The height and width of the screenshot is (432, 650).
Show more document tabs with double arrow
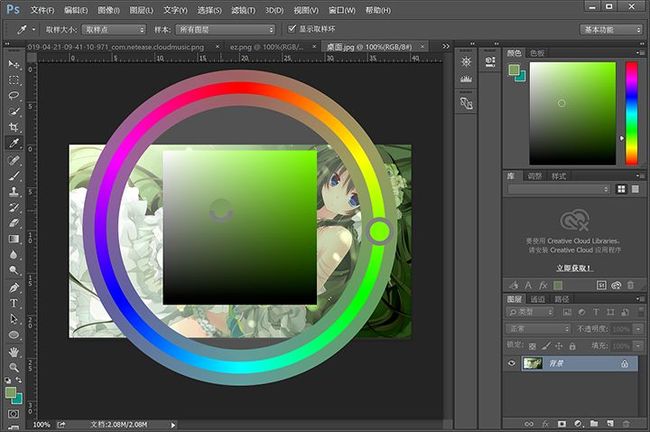[446, 46]
